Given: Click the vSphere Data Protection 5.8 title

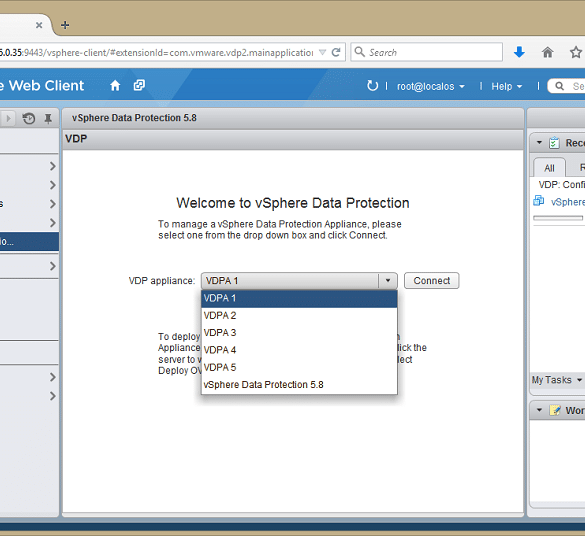Looking at the screenshot, I should (134, 118).
